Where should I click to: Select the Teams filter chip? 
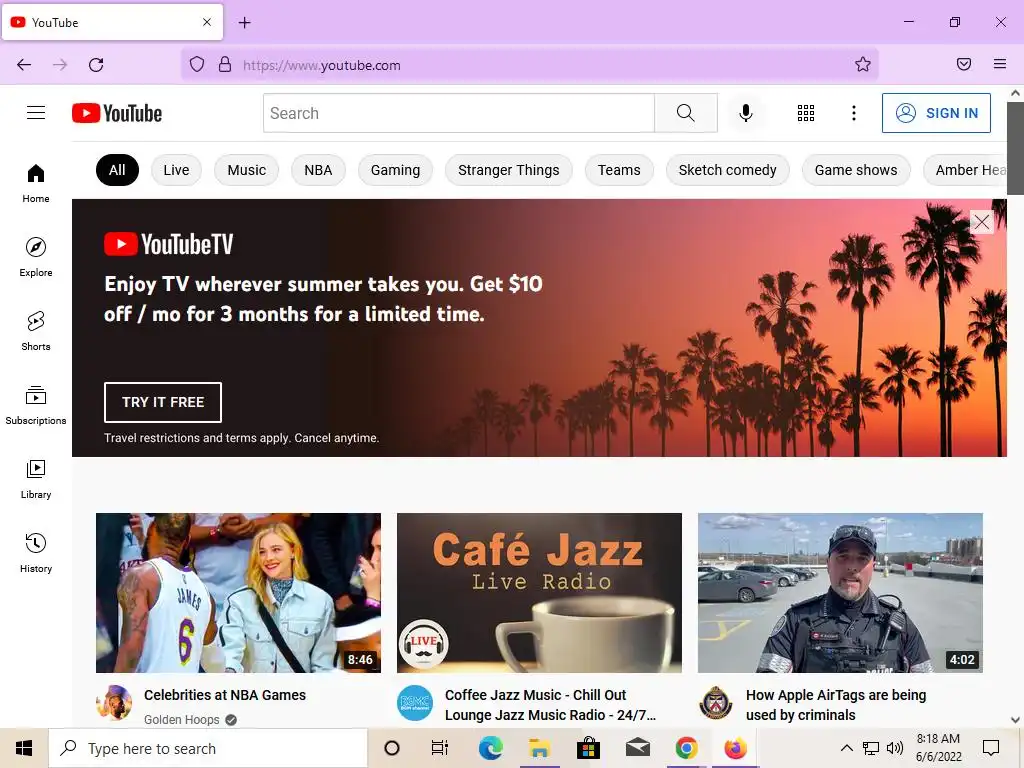[619, 170]
